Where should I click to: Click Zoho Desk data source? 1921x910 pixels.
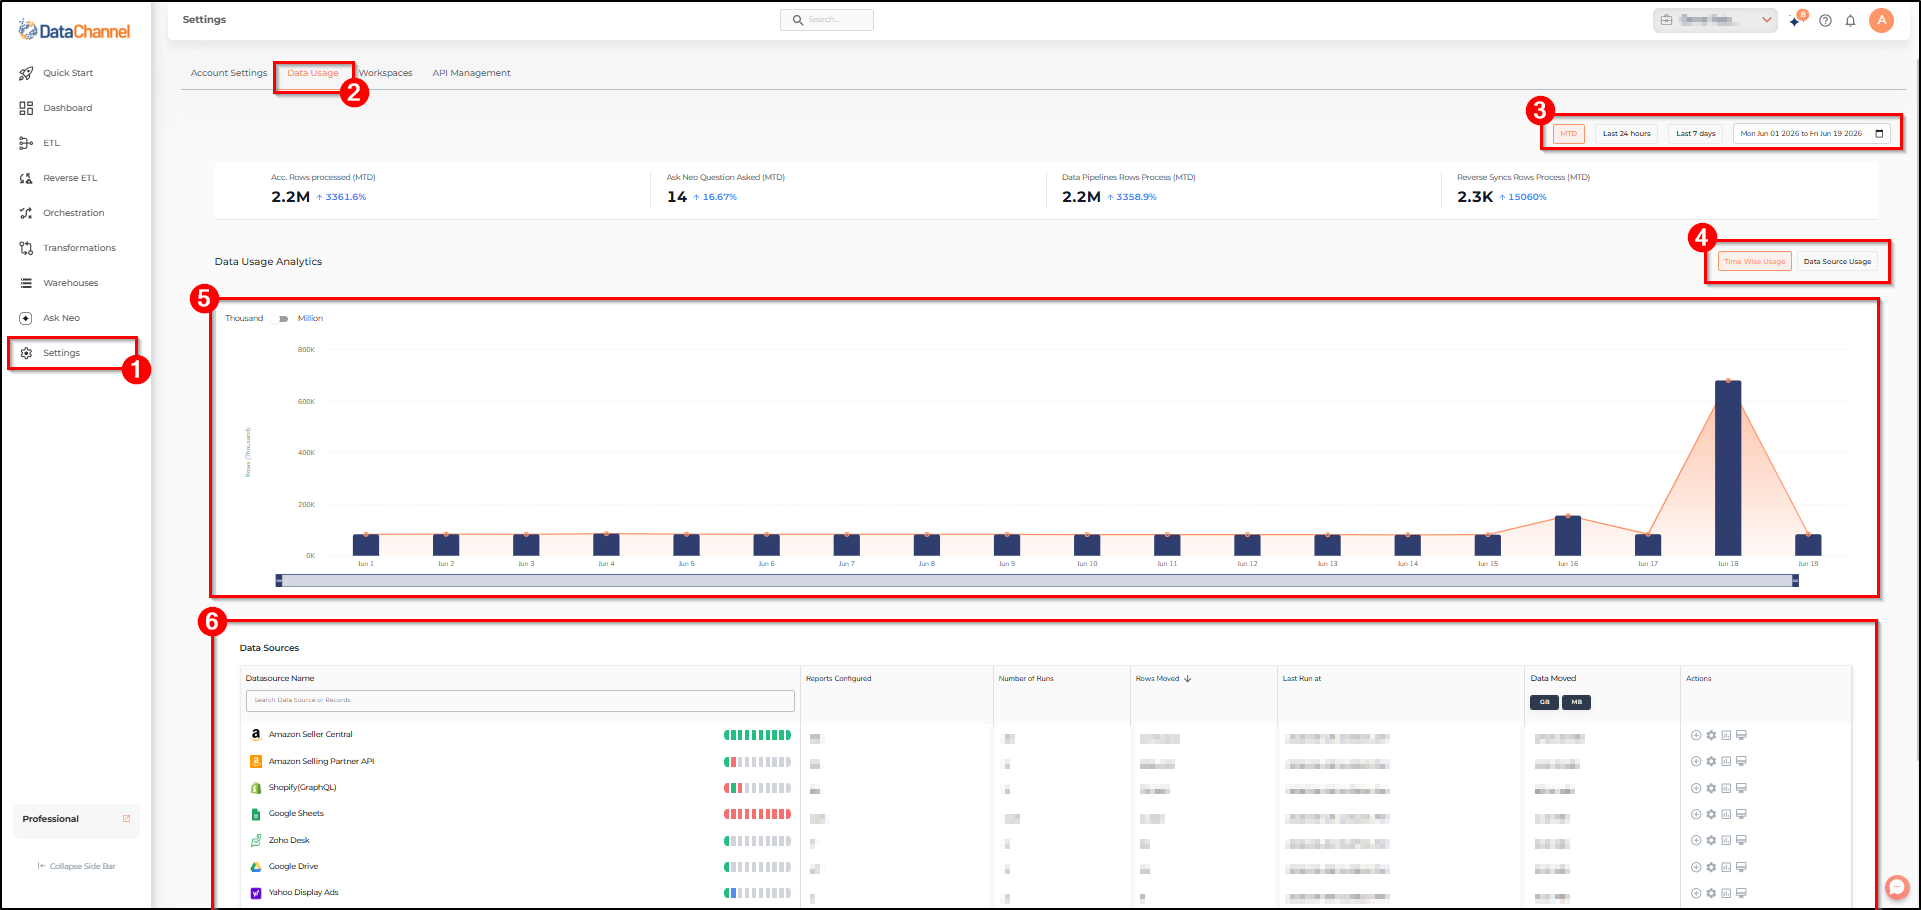(x=289, y=840)
